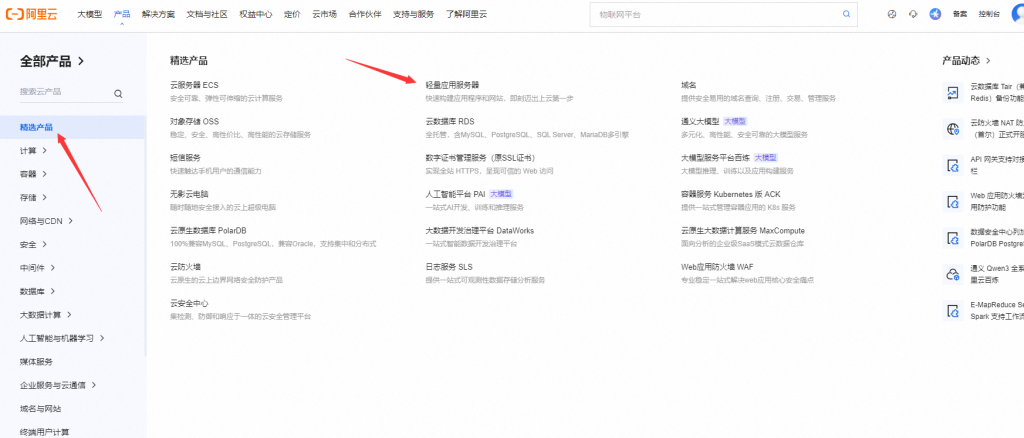Viewport: 1024px width, 438px height.
Task: Open the 文档与社区 top menu
Action: click(207, 14)
